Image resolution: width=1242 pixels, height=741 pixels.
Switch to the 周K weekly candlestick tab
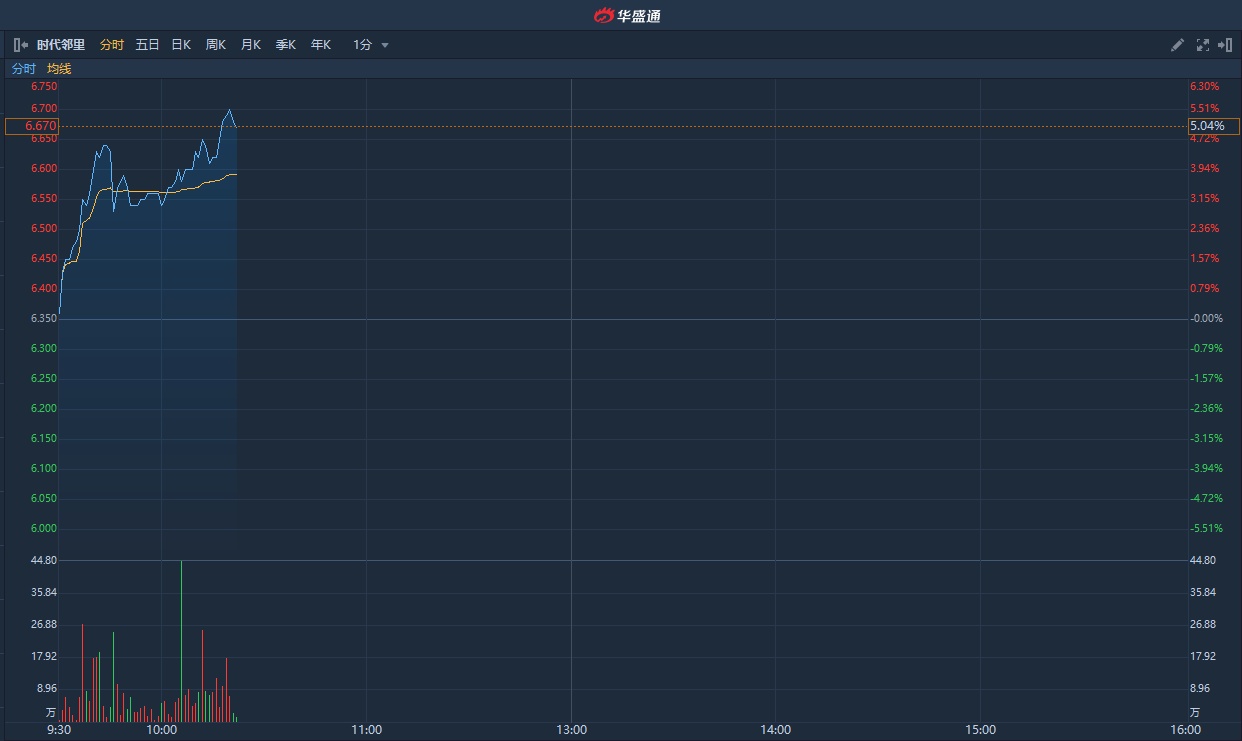click(x=216, y=45)
